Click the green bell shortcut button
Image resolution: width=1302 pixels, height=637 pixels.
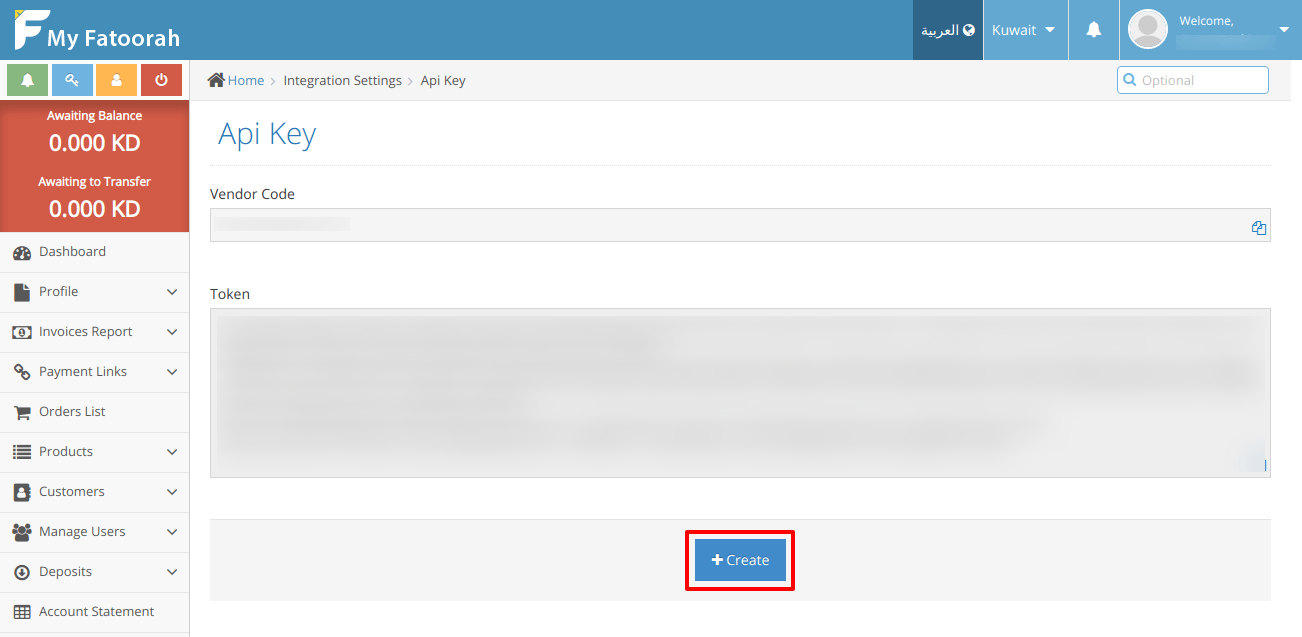[28, 80]
